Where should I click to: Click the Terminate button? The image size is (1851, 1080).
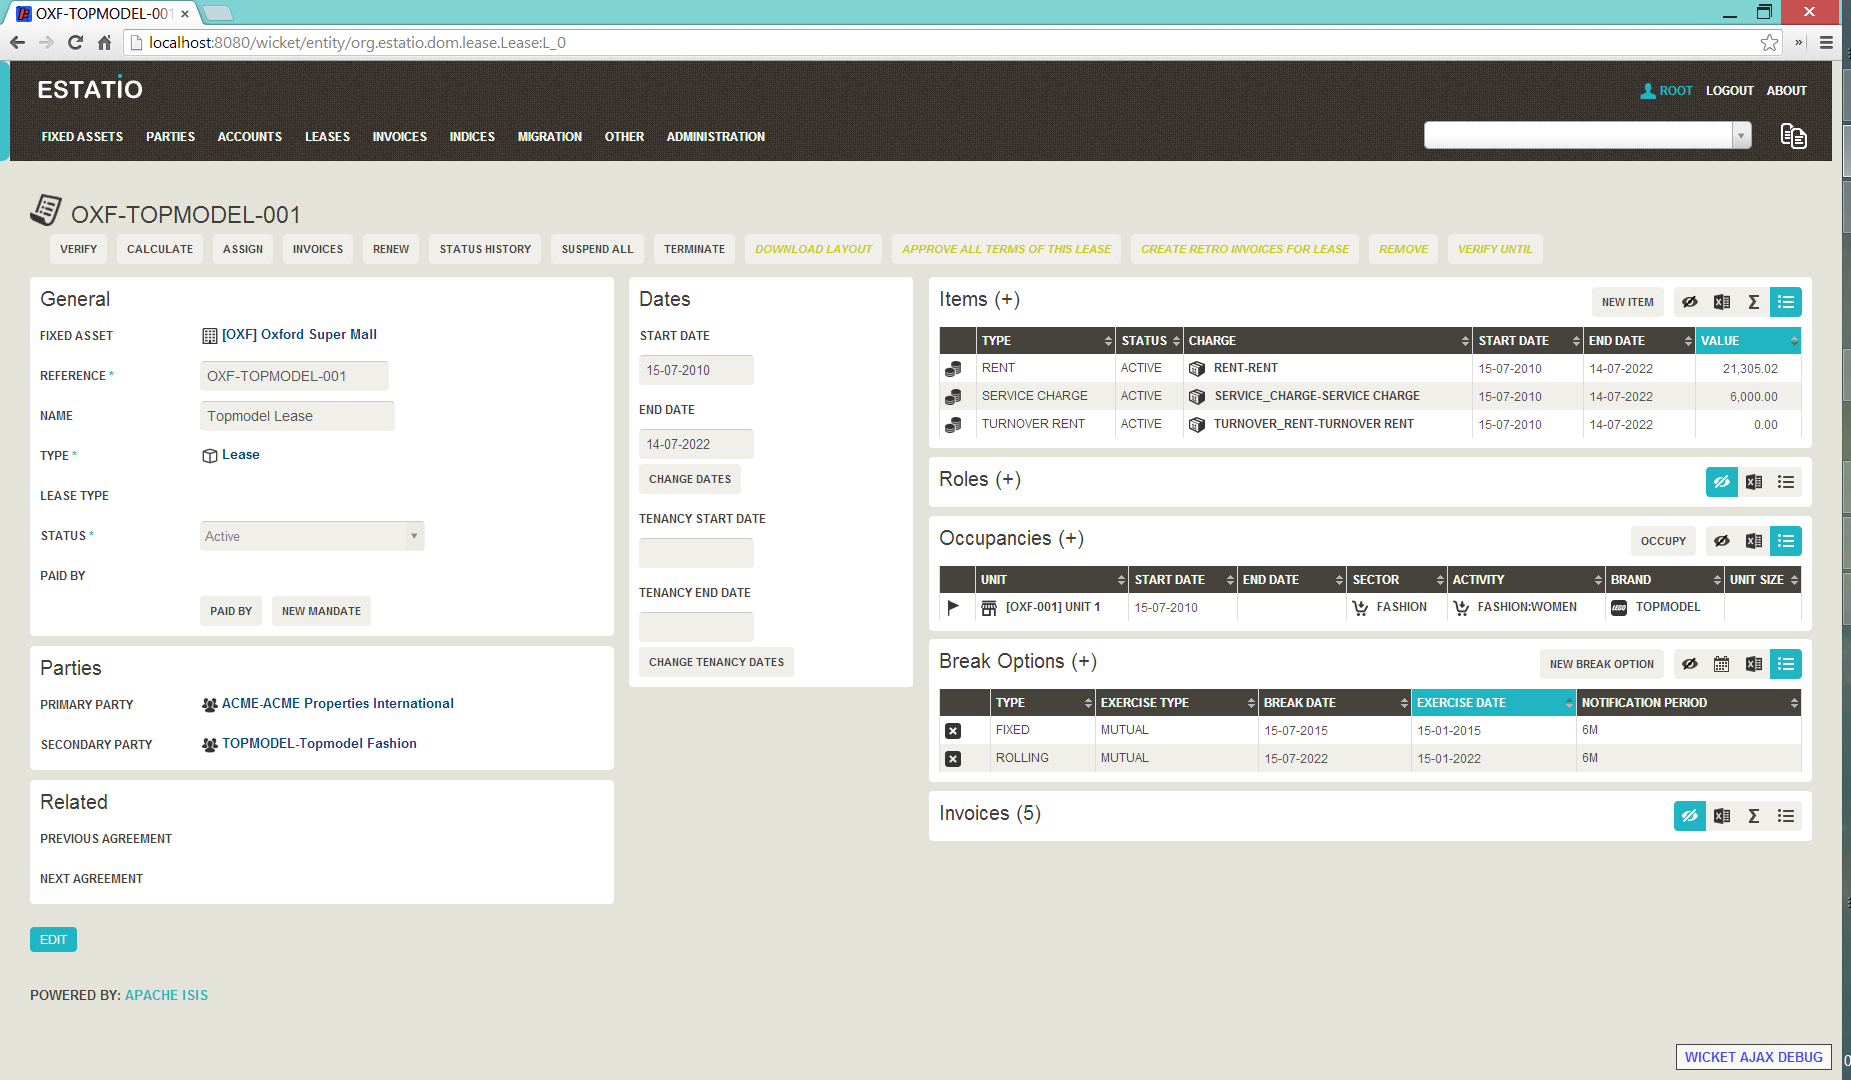[694, 249]
